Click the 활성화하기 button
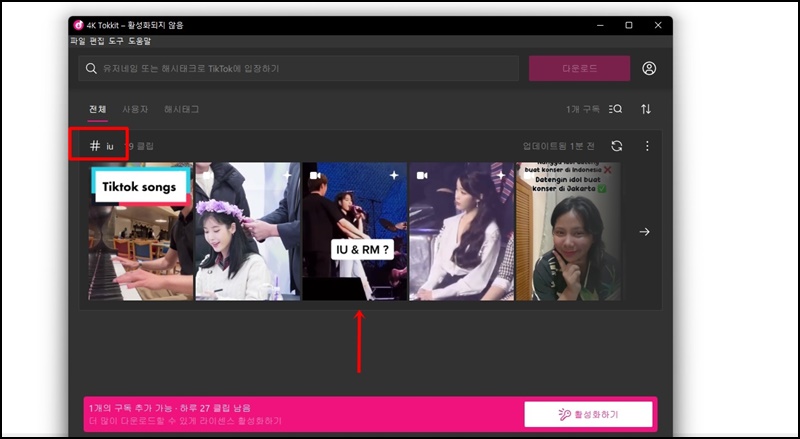Screen dimensions: 800x439 [x=588, y=414]
